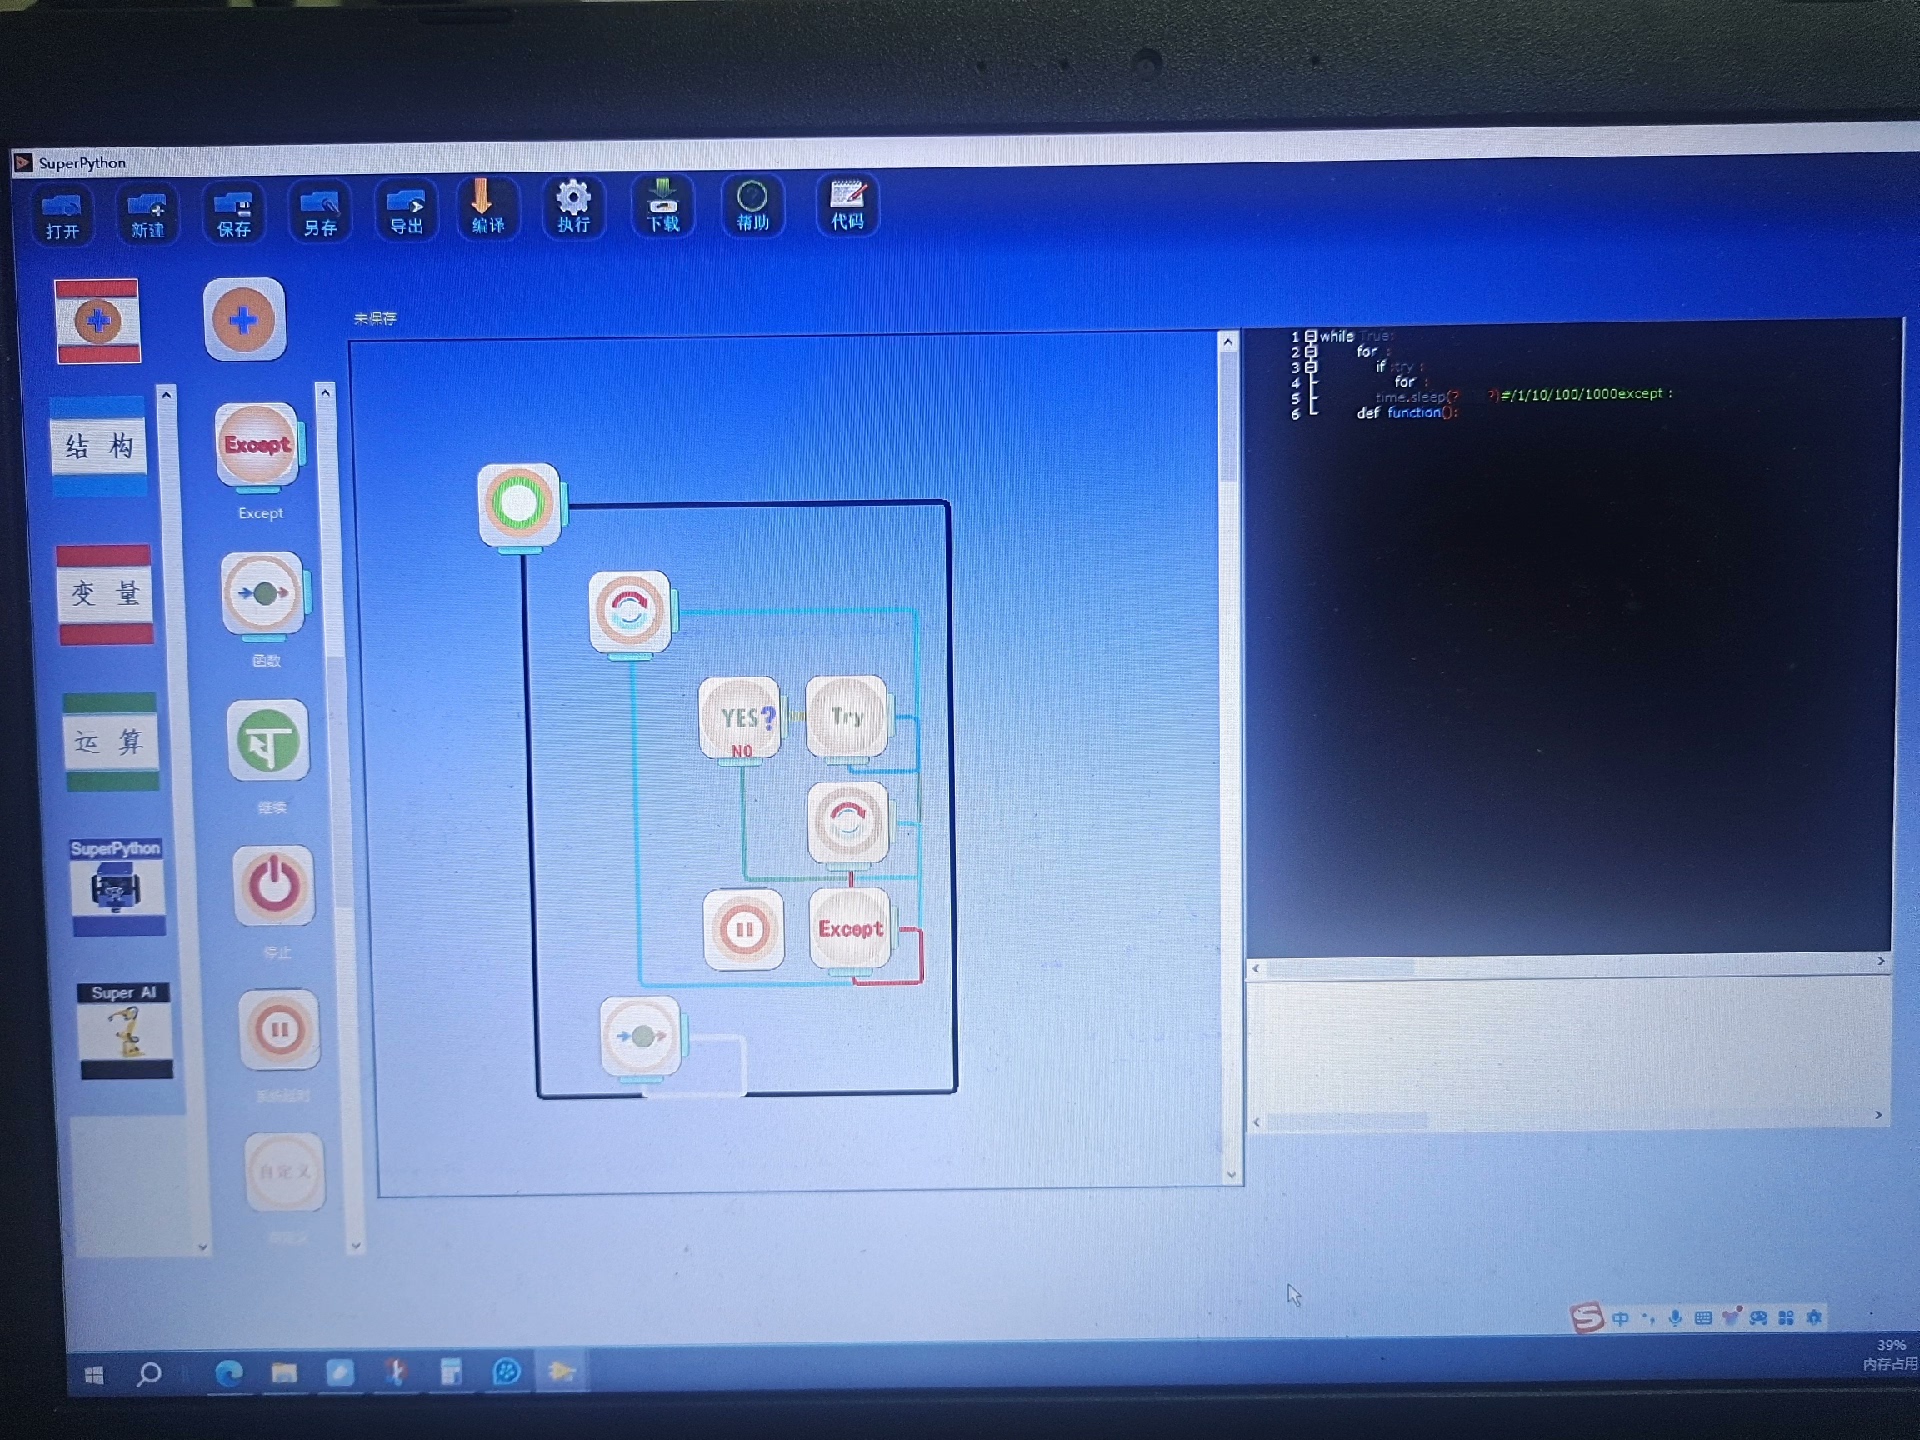Open the 结构 structure category tab
1920x1440 pixels.
point(99,446)
